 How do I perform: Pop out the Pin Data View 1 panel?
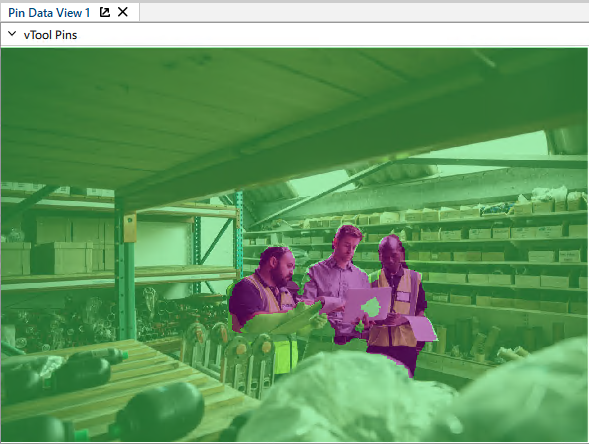[x=105, y=12]
